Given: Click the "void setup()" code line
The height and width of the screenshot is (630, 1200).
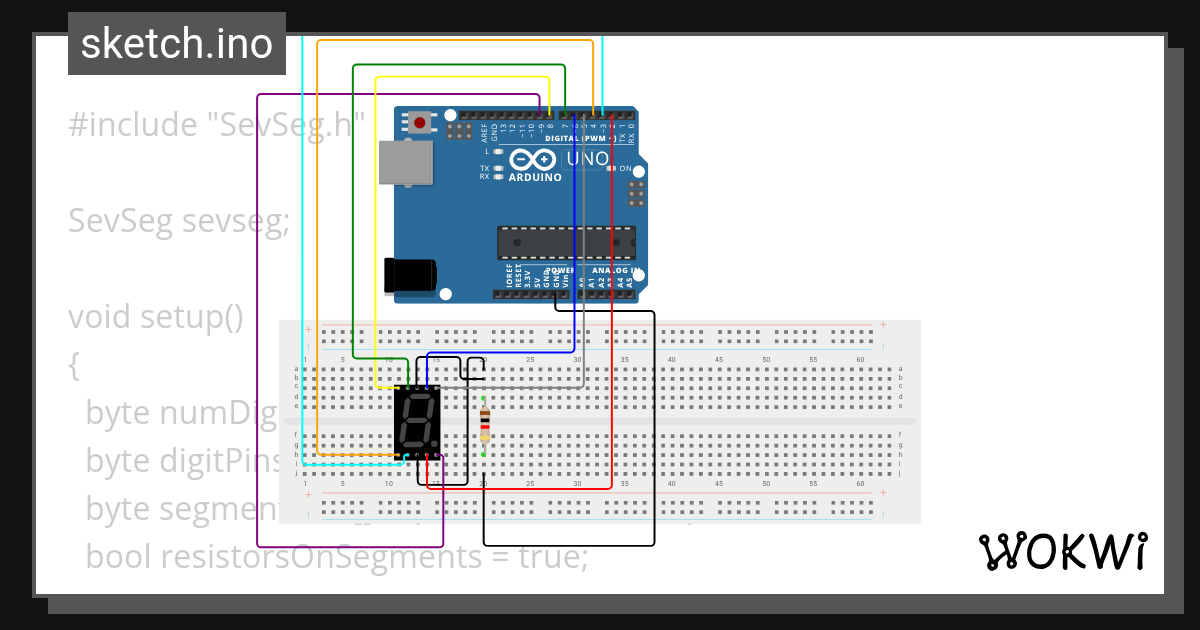Looking at the screenshot, I should pyautogui.click(x=155, y=317).
